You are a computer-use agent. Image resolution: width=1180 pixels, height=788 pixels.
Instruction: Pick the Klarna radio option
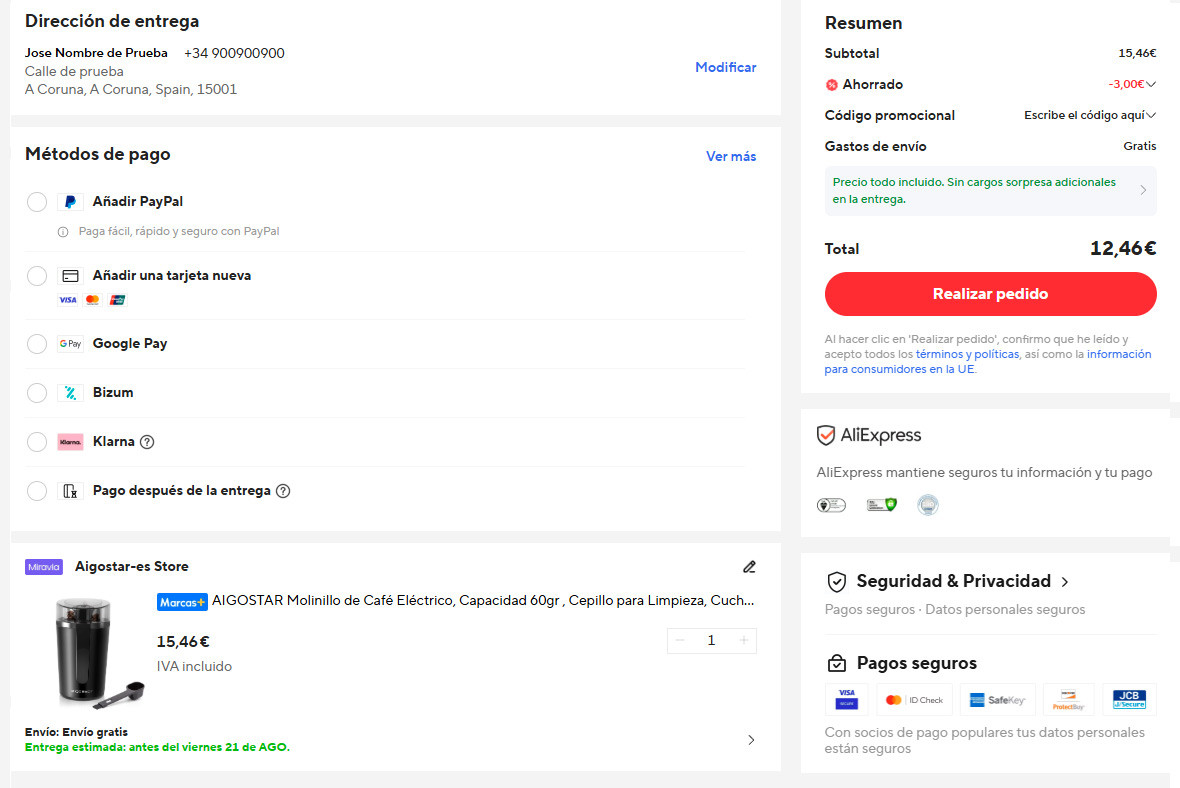[37, 442]
